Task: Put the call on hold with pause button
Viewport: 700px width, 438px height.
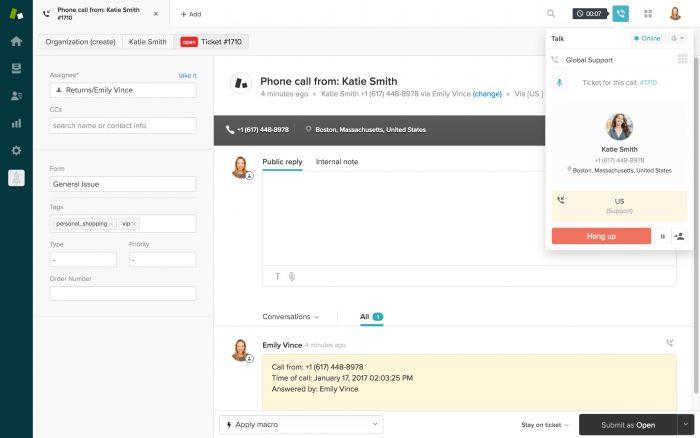Action: tap(662, 236)
